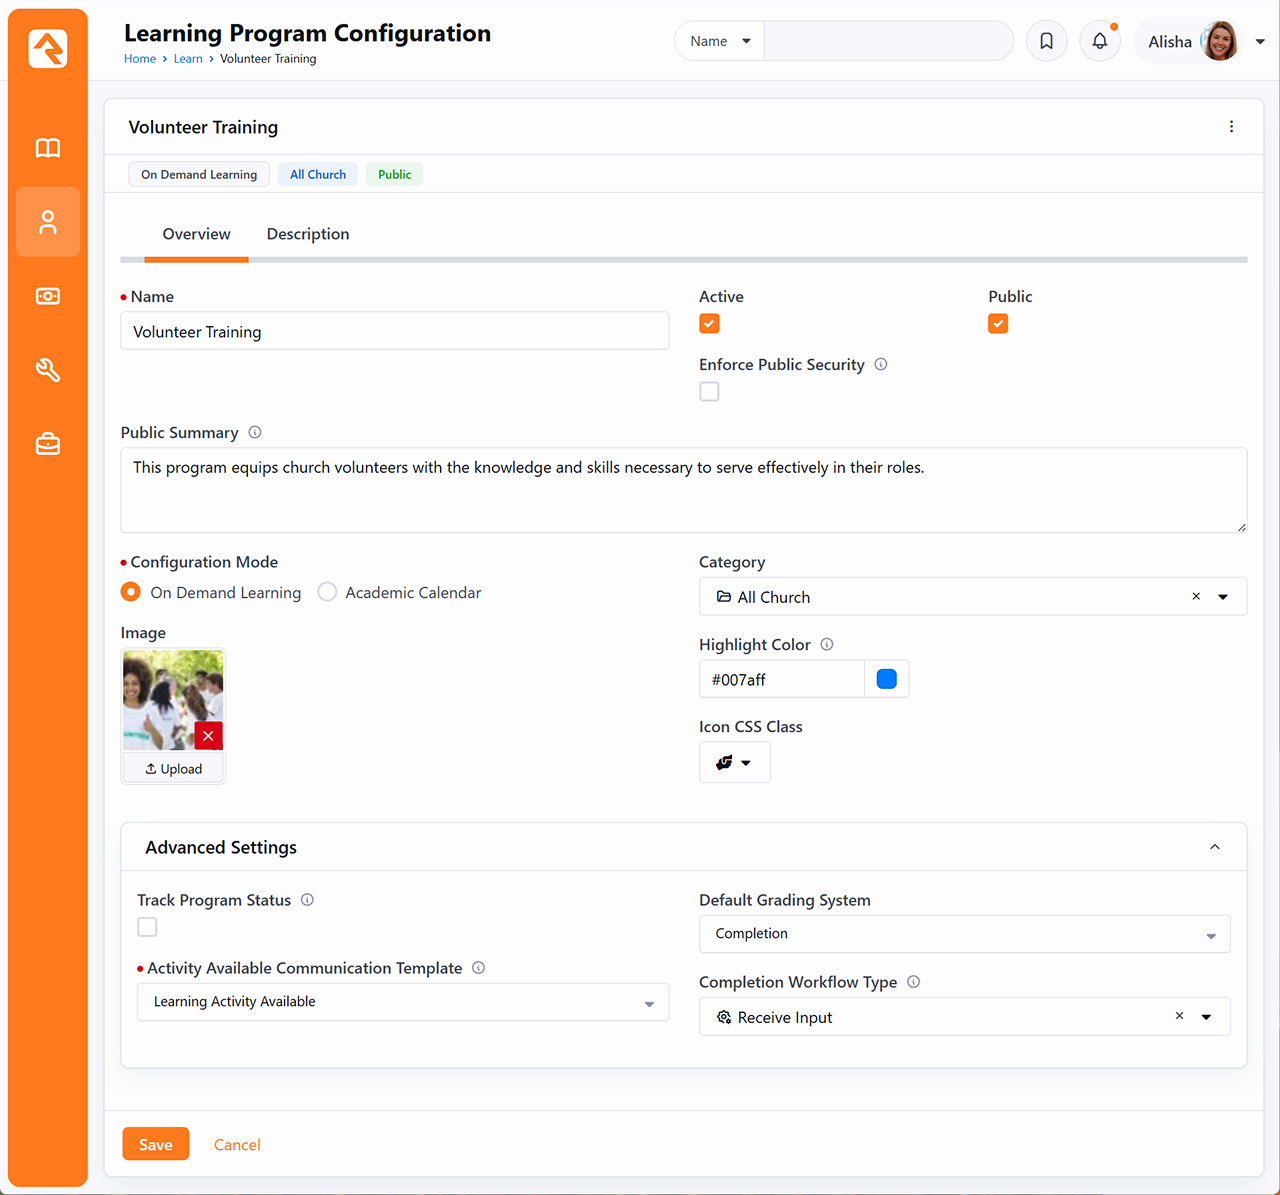Image resolution: width=1280 pixels, height=1195 pixels.
Task: Click the Save button
Action: 155,1144
